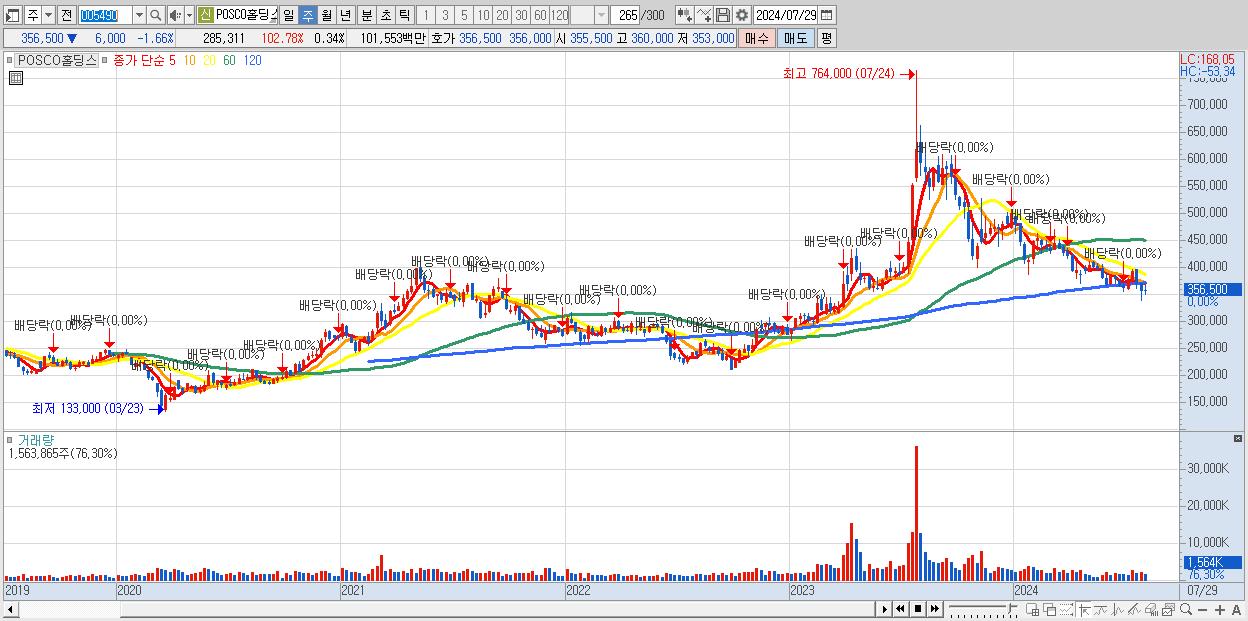Viewport: 1248px width, 621px height.
Task: Open chart settings gear icon
Action: (x=742, y=15)
